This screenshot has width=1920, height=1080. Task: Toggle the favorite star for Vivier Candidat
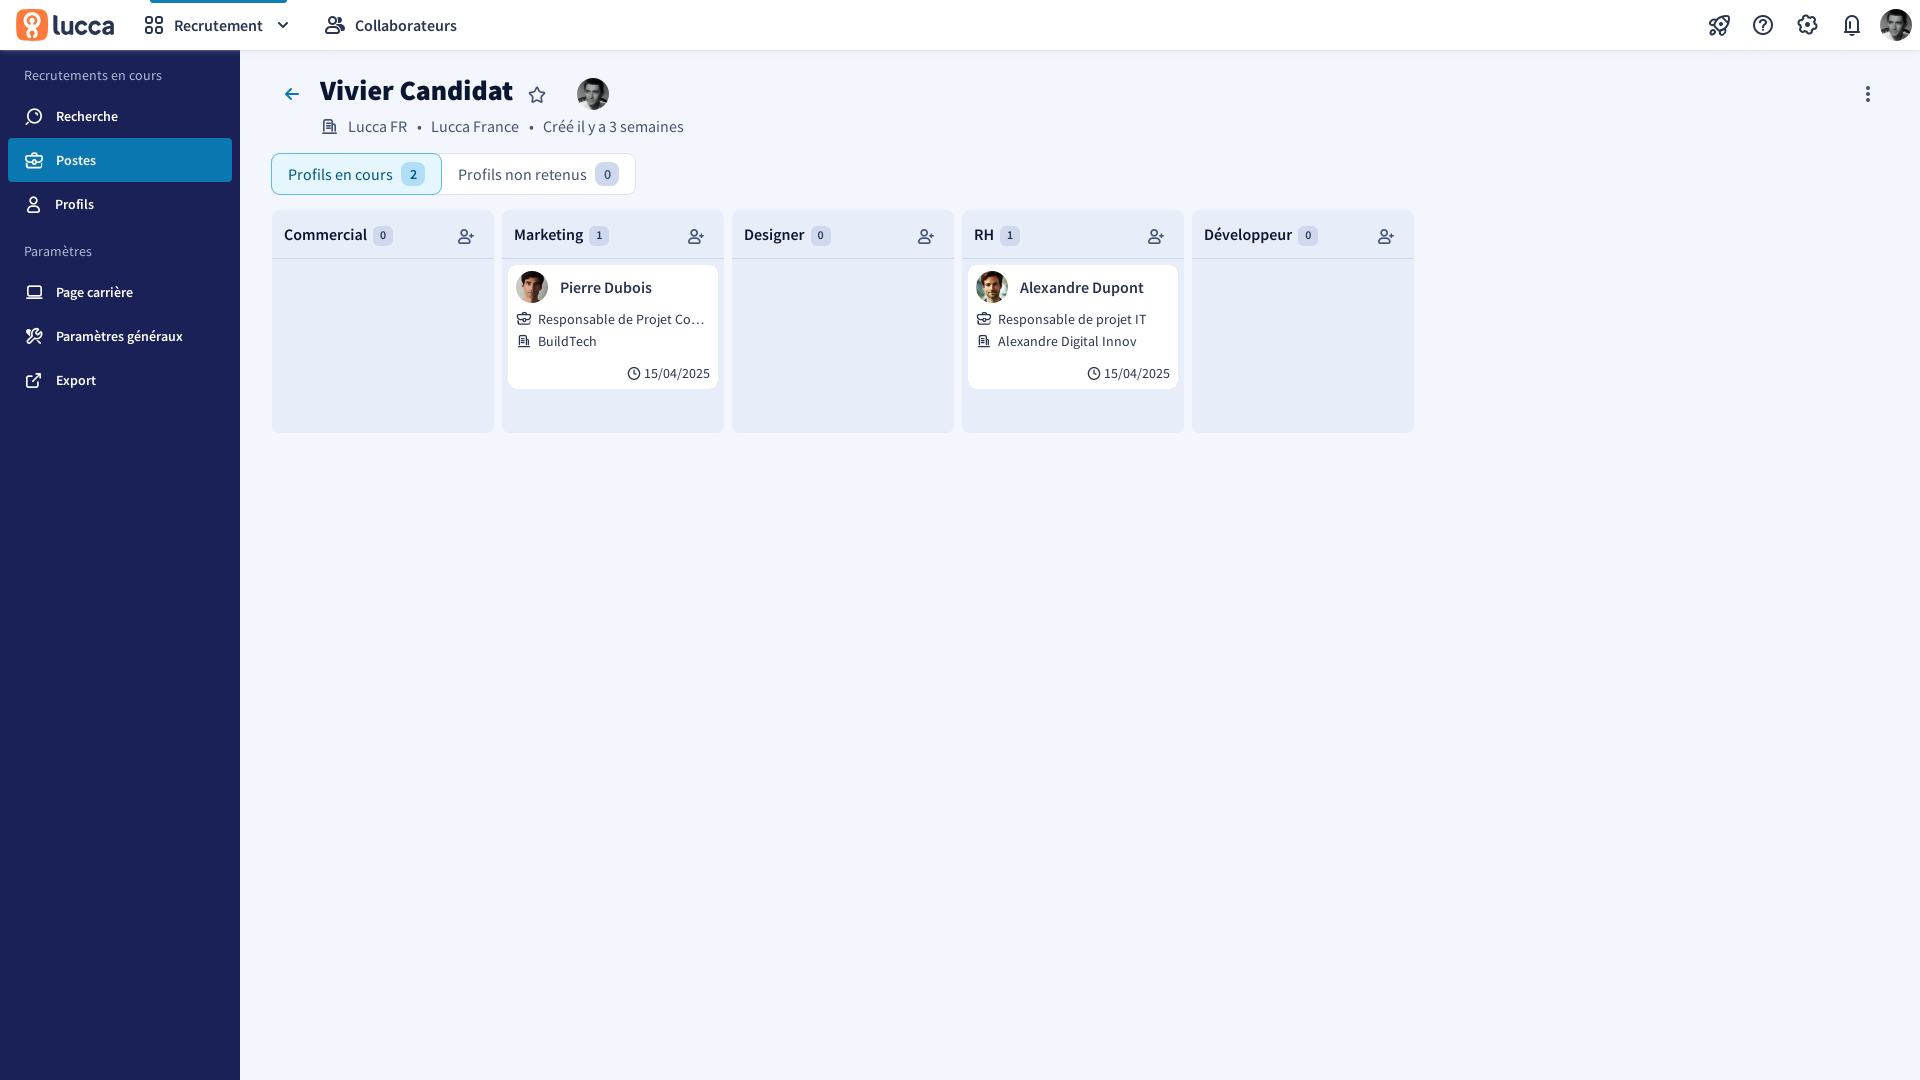click(x=537, y=95)
